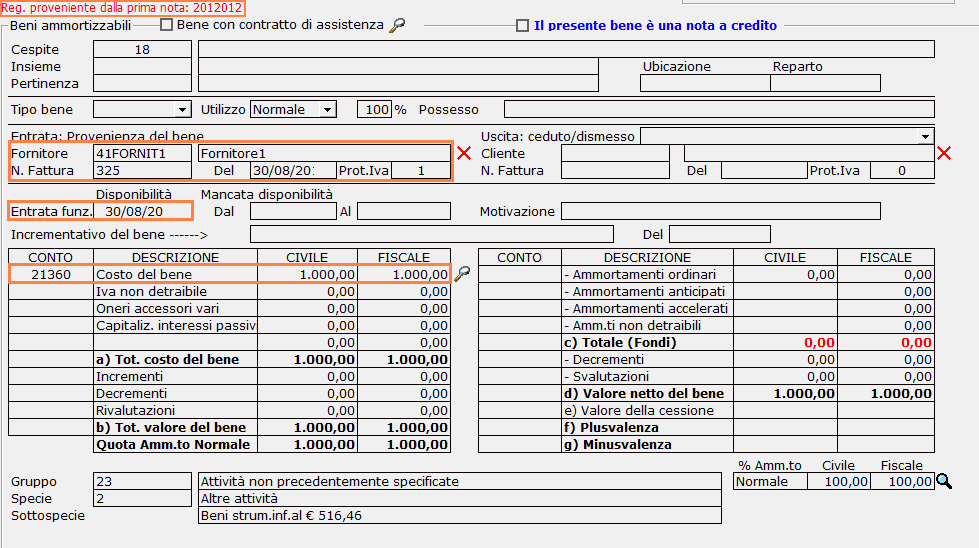Click the Gruppo code field 23
The width and height of the screenshot is (979, 548).
click(142, 481)
